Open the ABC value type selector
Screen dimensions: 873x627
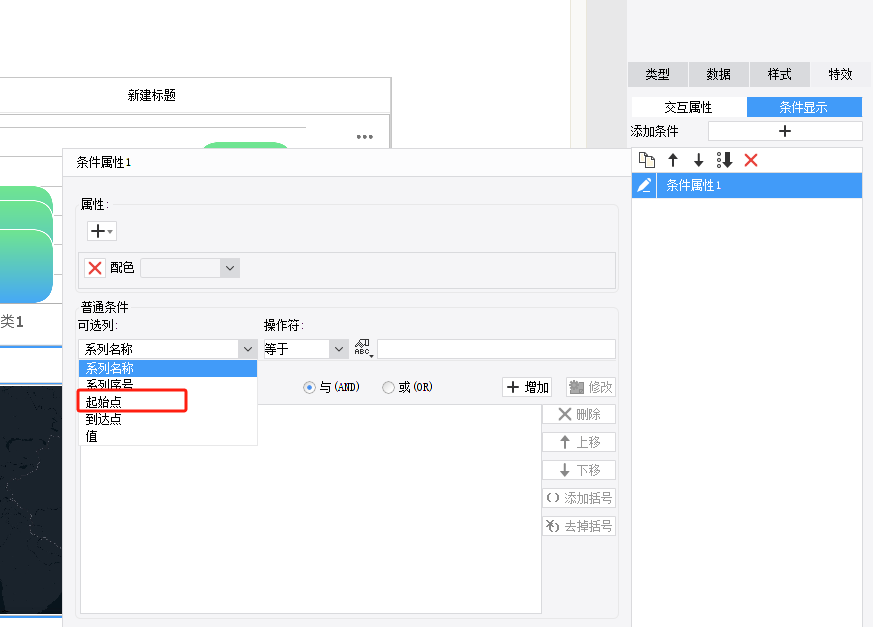[x=363, y=349]
